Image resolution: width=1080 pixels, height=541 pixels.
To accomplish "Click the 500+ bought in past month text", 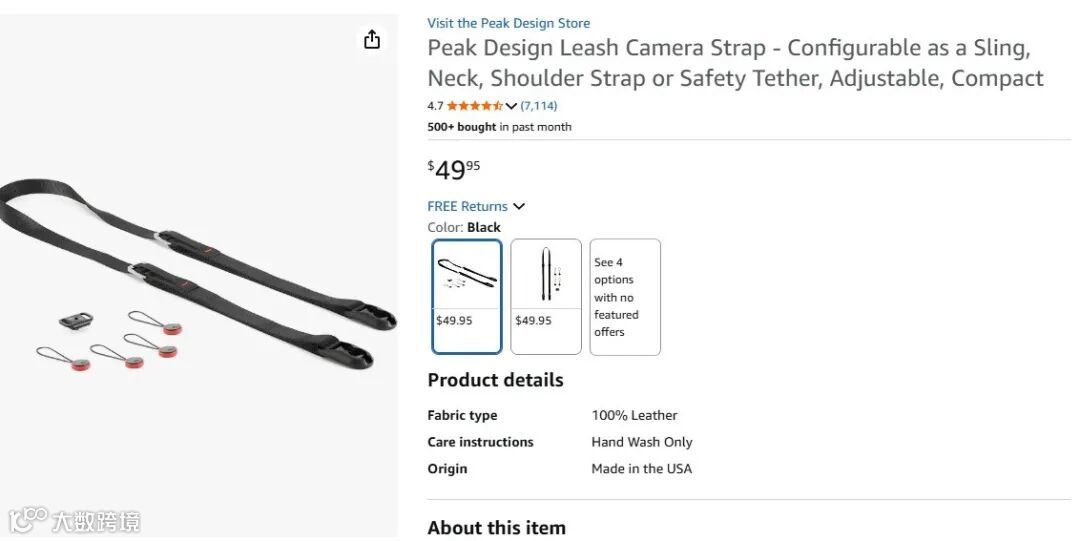I will 499,127.
